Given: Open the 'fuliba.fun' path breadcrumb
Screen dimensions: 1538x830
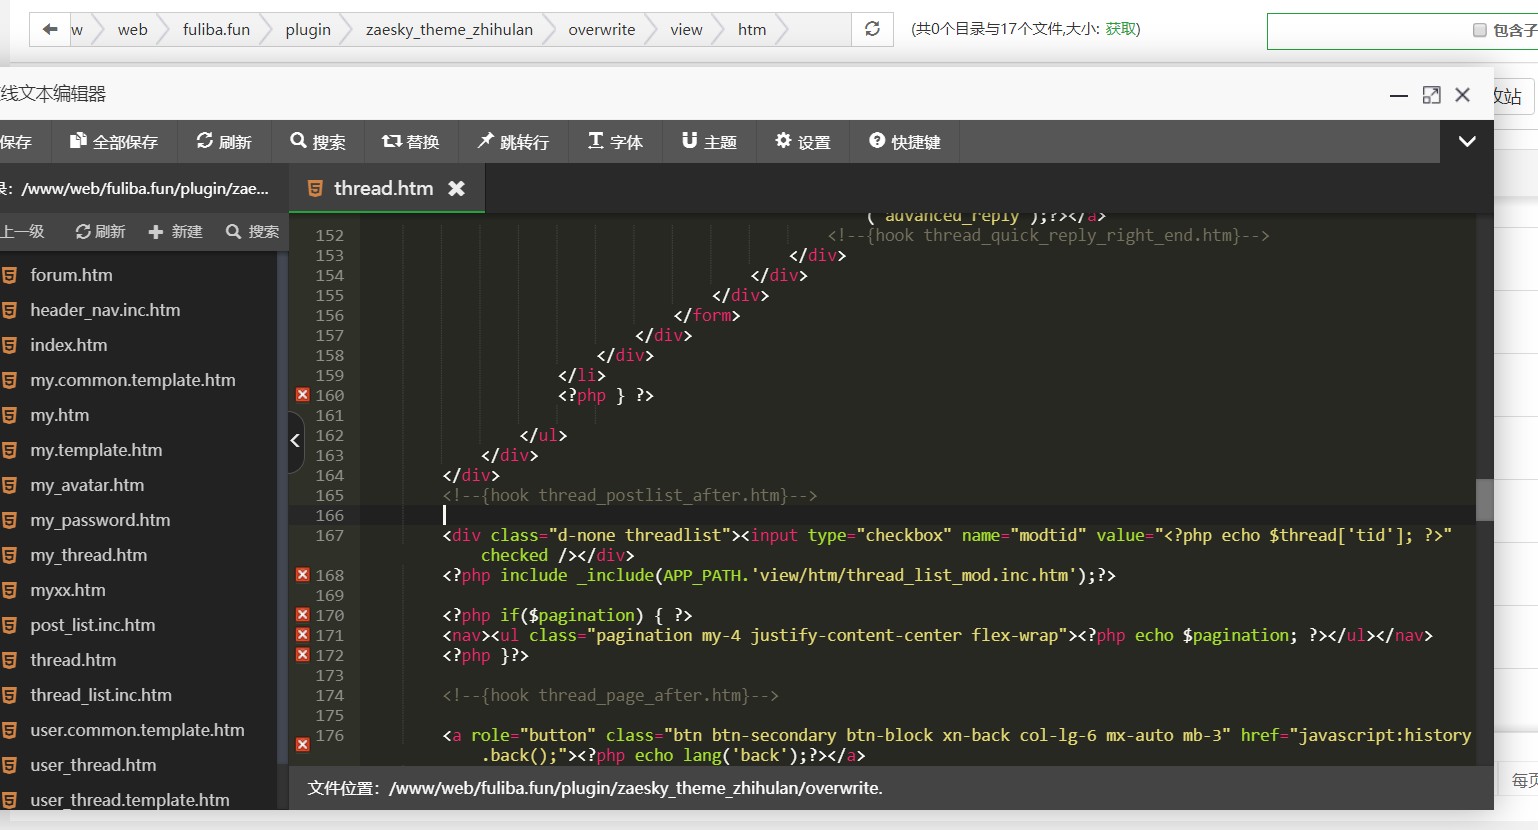Looking at the screenshot, I should (216, 29).
